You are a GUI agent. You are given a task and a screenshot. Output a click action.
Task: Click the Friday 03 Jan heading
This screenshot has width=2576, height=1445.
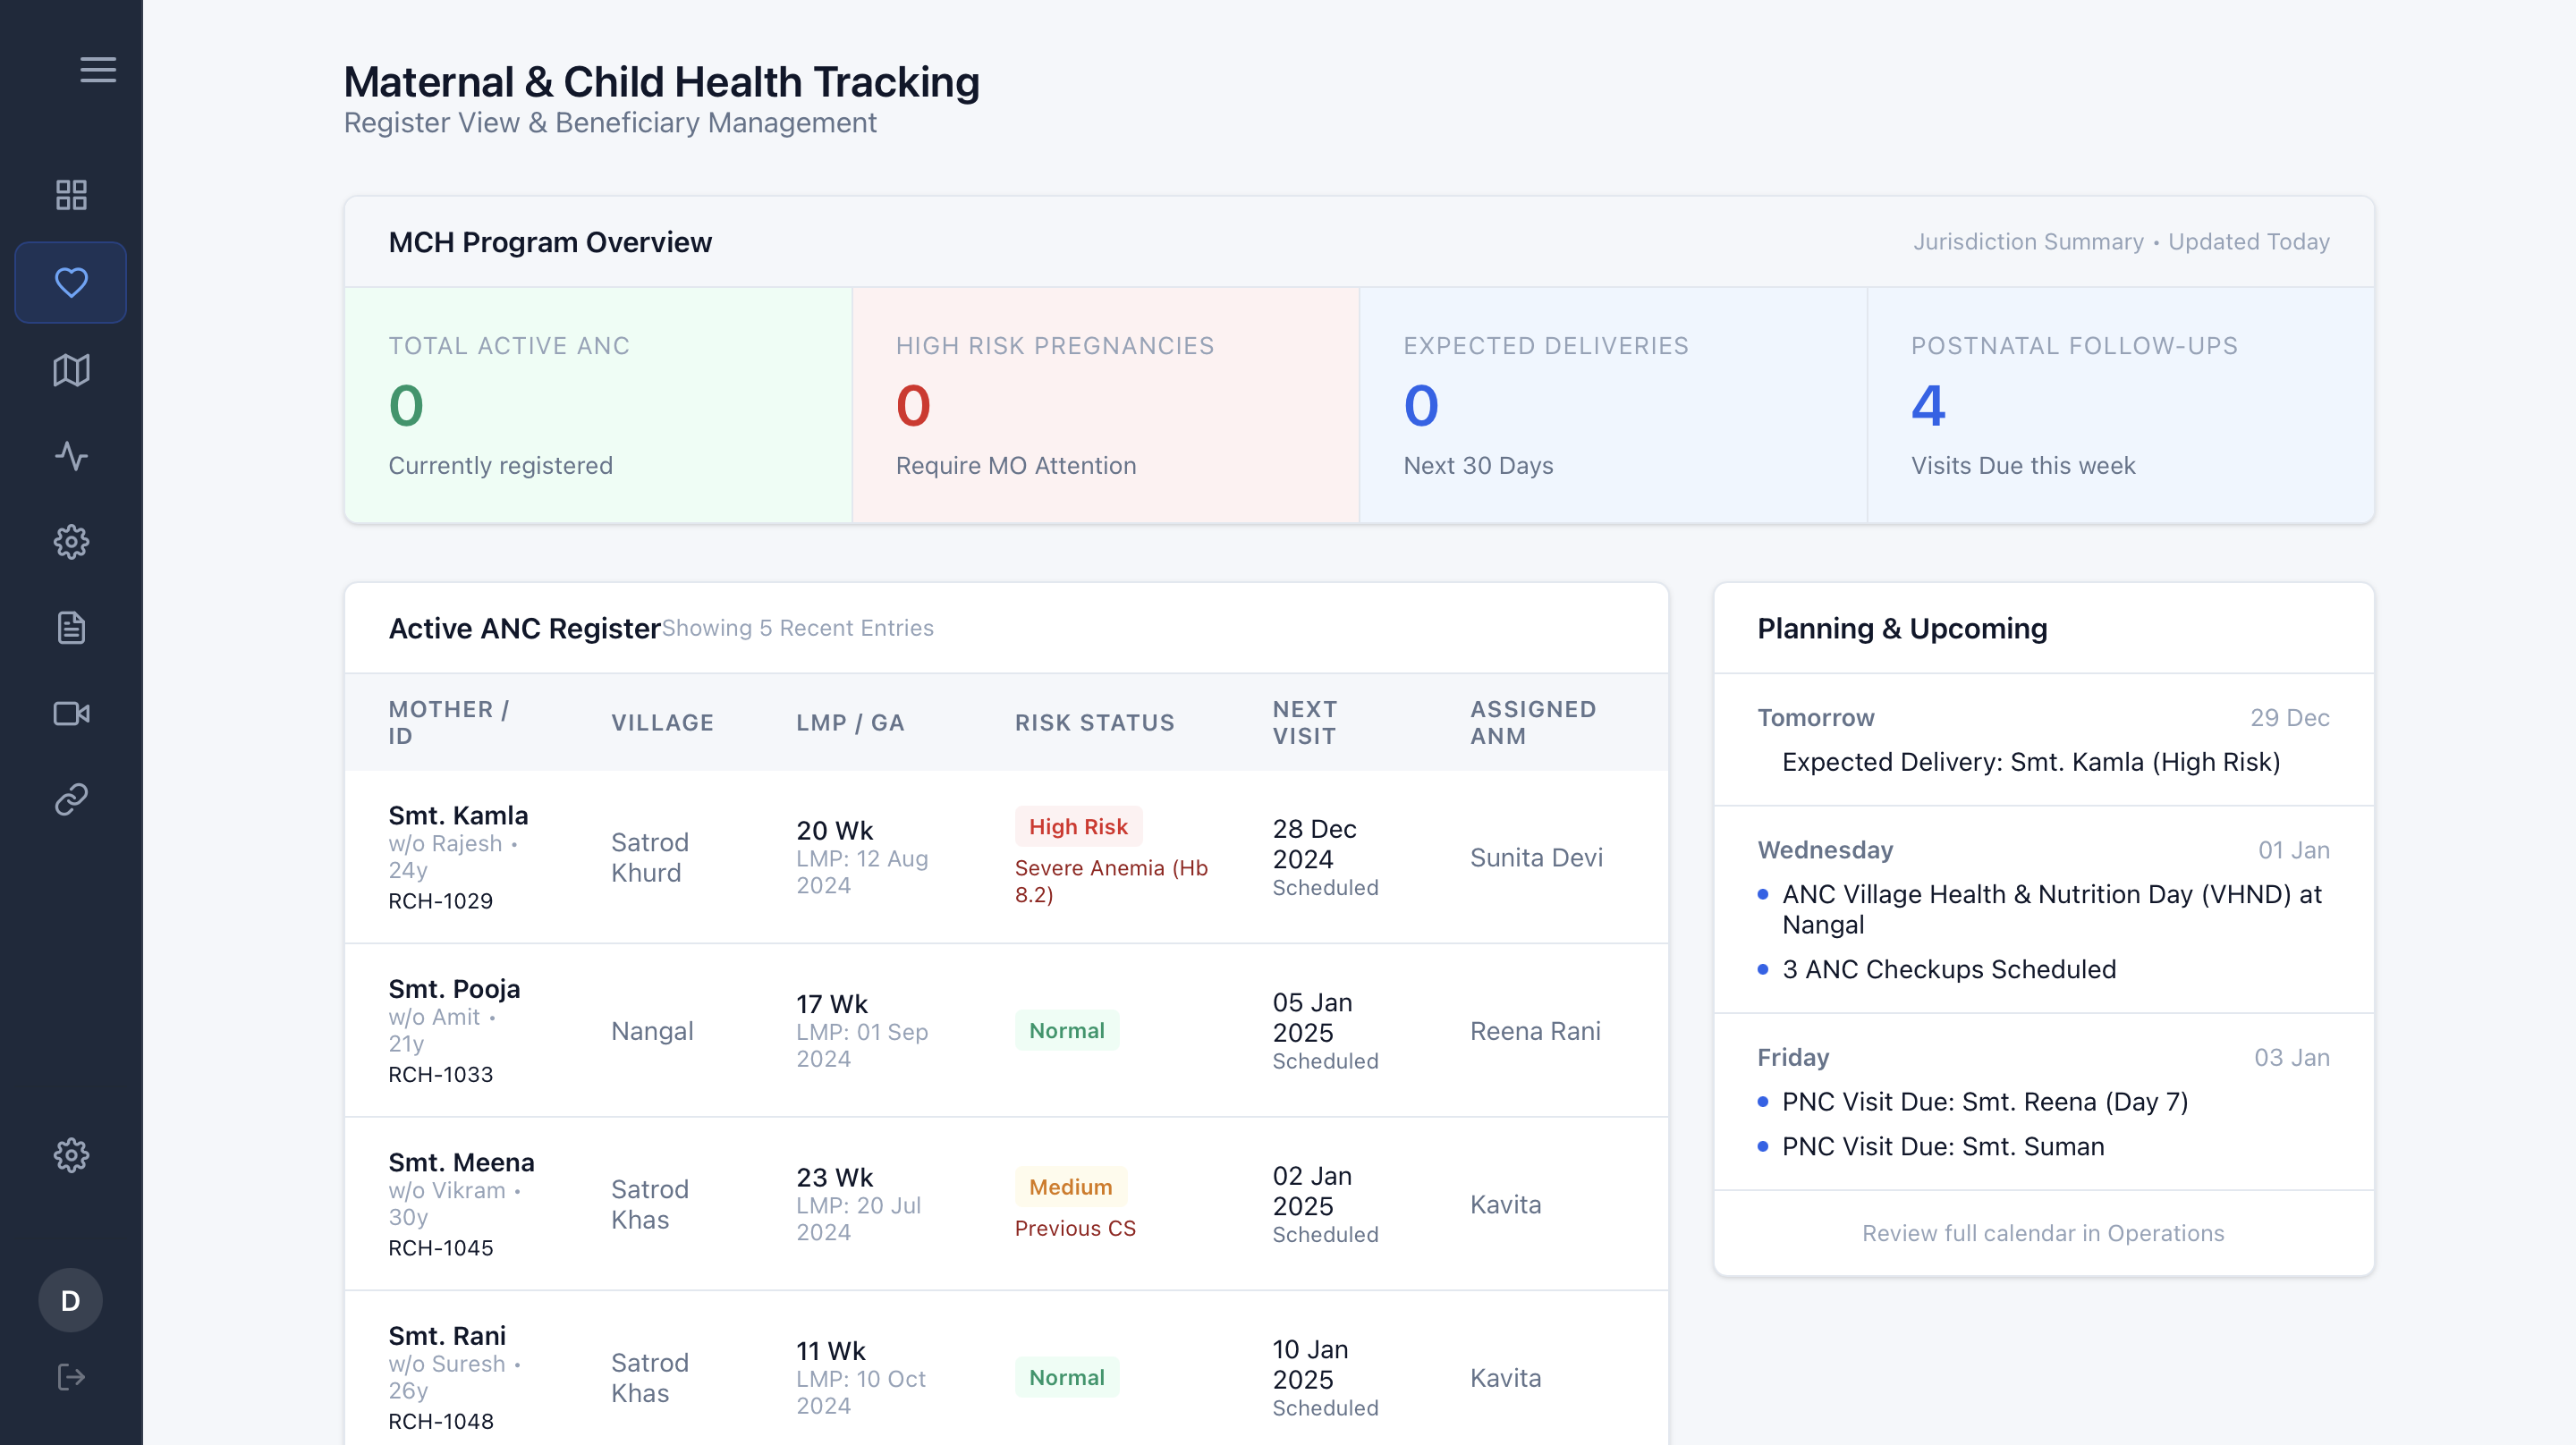coord(2043,1058)
